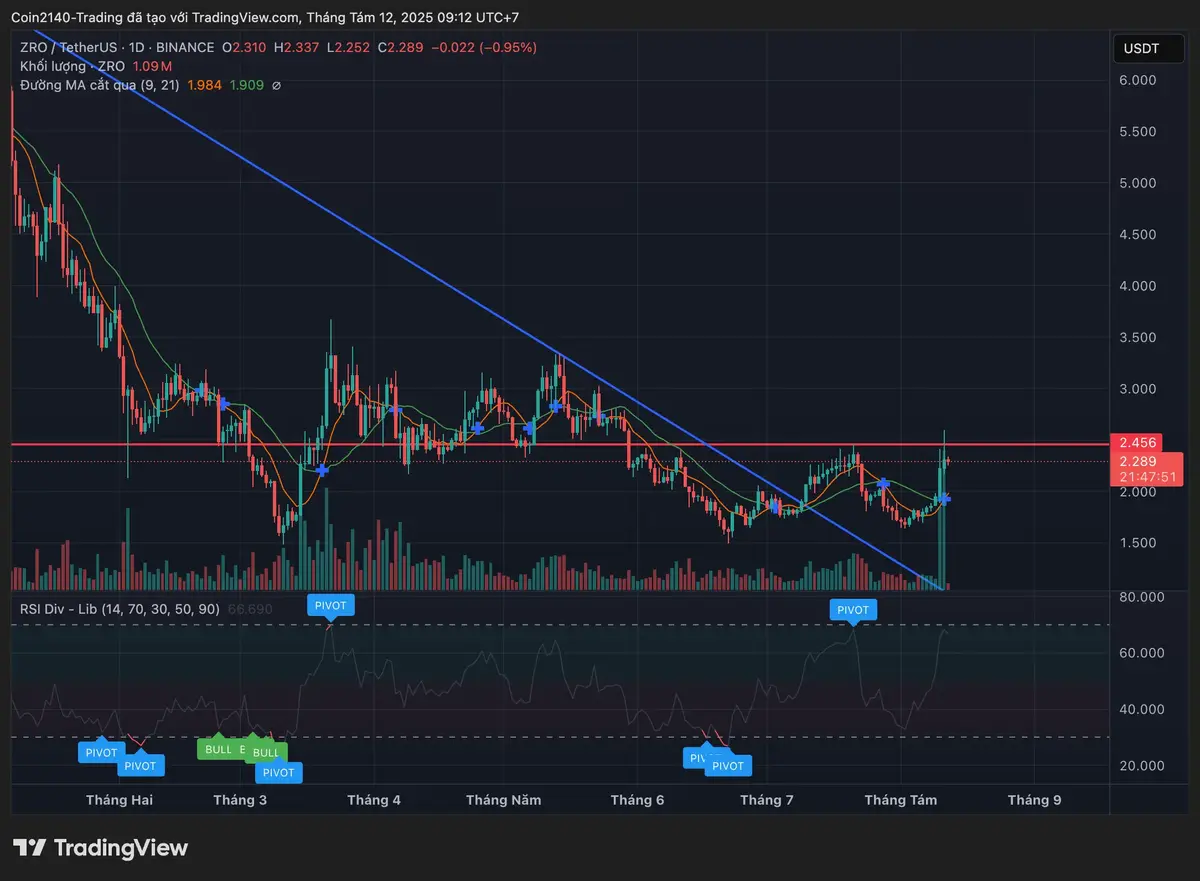The width and height of the screenshot is (1200, 881).
Task: Click the PIVOT label above Tháng Tám
Action: [x=853, y=609]
